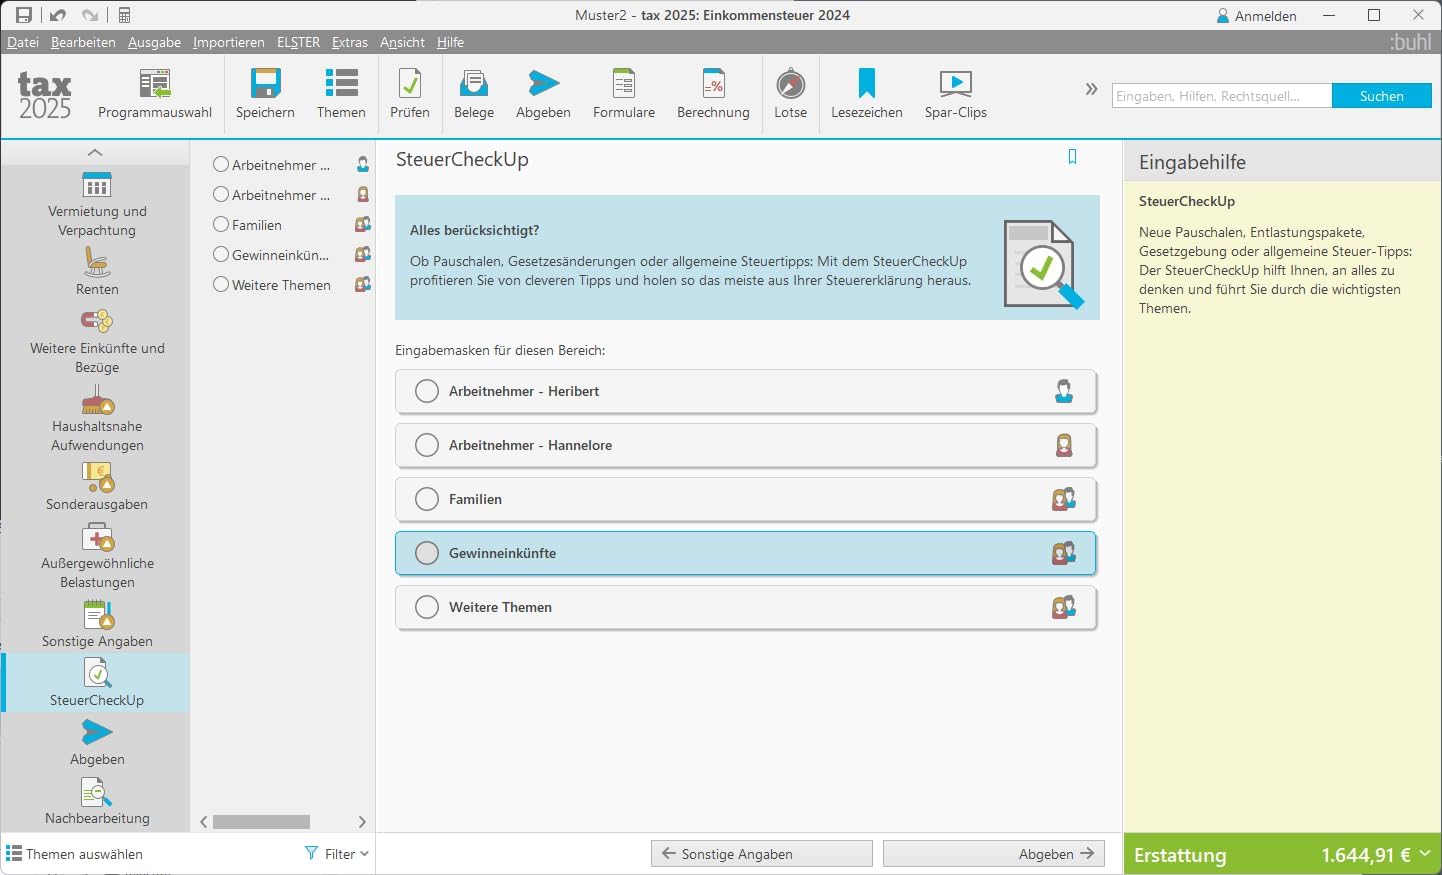Open the ELSTER menu
The image size is (1442, 875).
point(298,42)
